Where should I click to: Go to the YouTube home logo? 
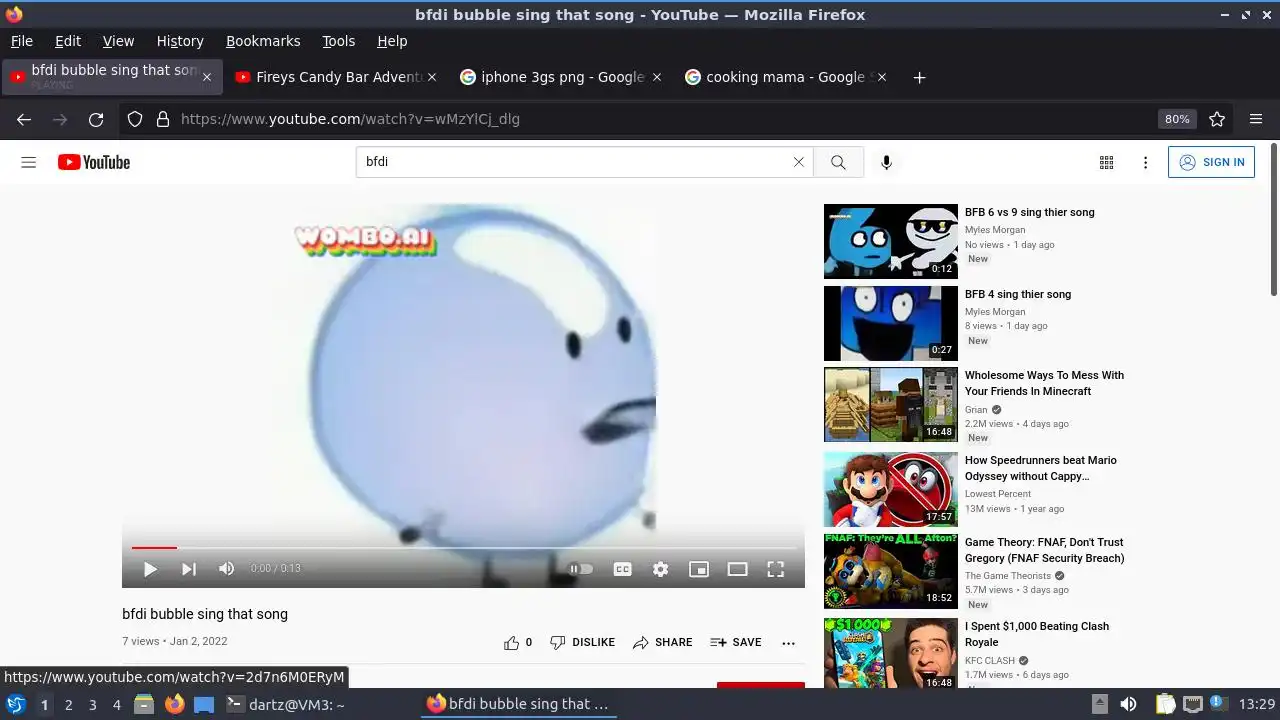click(94, 162)
